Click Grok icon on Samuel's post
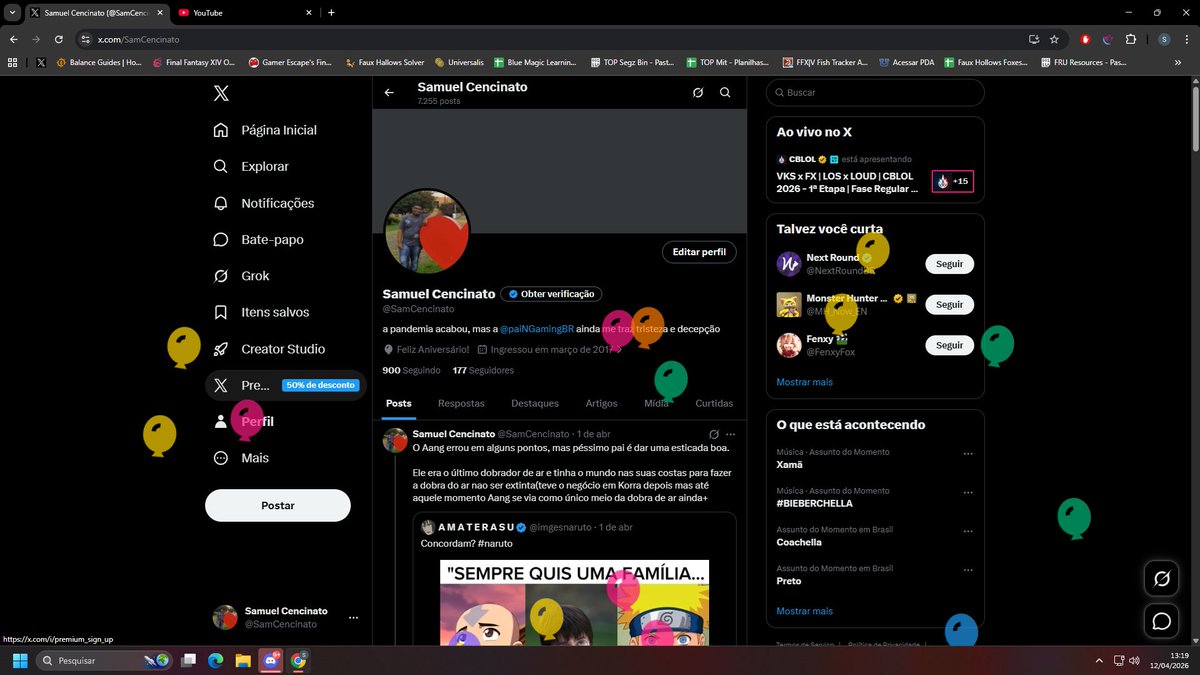Image resolution: width=1200 pixels, height=675 pixels. (714, 434)
